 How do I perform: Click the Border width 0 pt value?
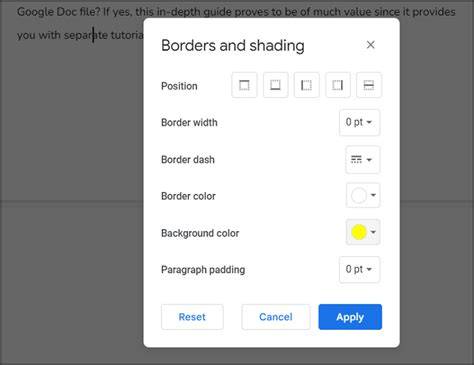tap(354, 122)
